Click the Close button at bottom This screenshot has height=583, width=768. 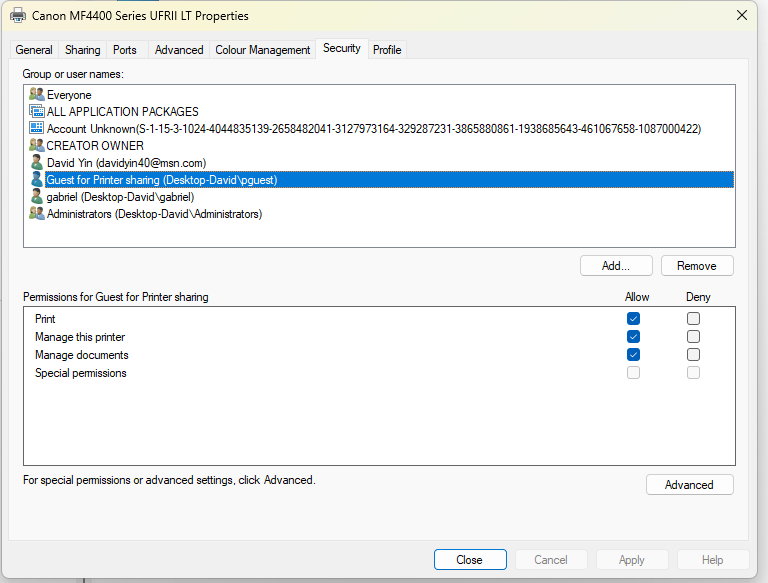coord(470,559)
